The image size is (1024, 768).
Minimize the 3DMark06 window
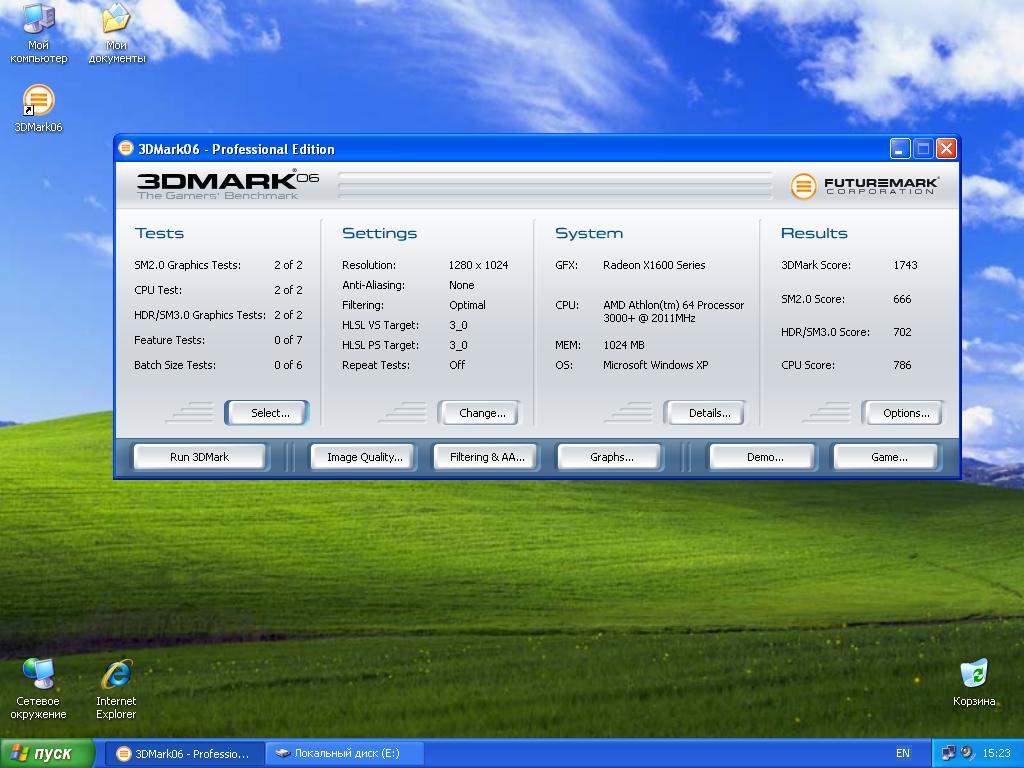coord(900,149)
